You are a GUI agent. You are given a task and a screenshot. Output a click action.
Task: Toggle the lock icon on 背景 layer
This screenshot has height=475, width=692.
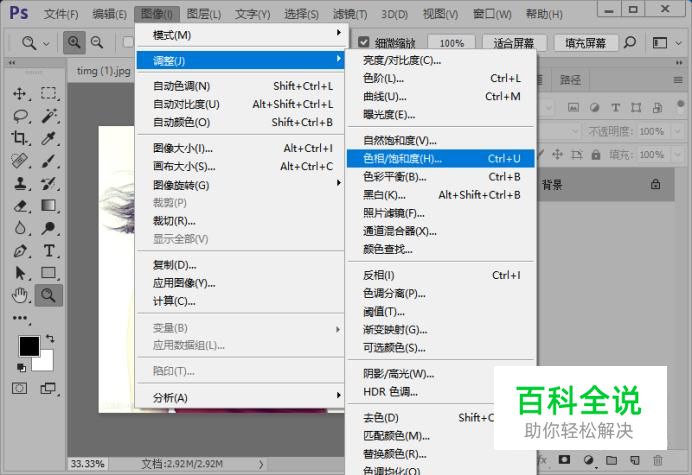[655, 184]
